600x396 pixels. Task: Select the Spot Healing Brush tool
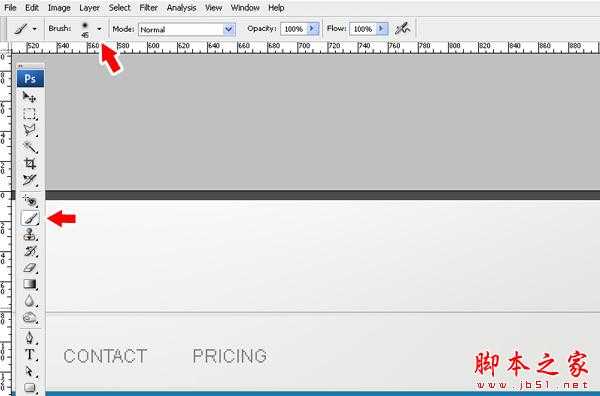point(29,201)
